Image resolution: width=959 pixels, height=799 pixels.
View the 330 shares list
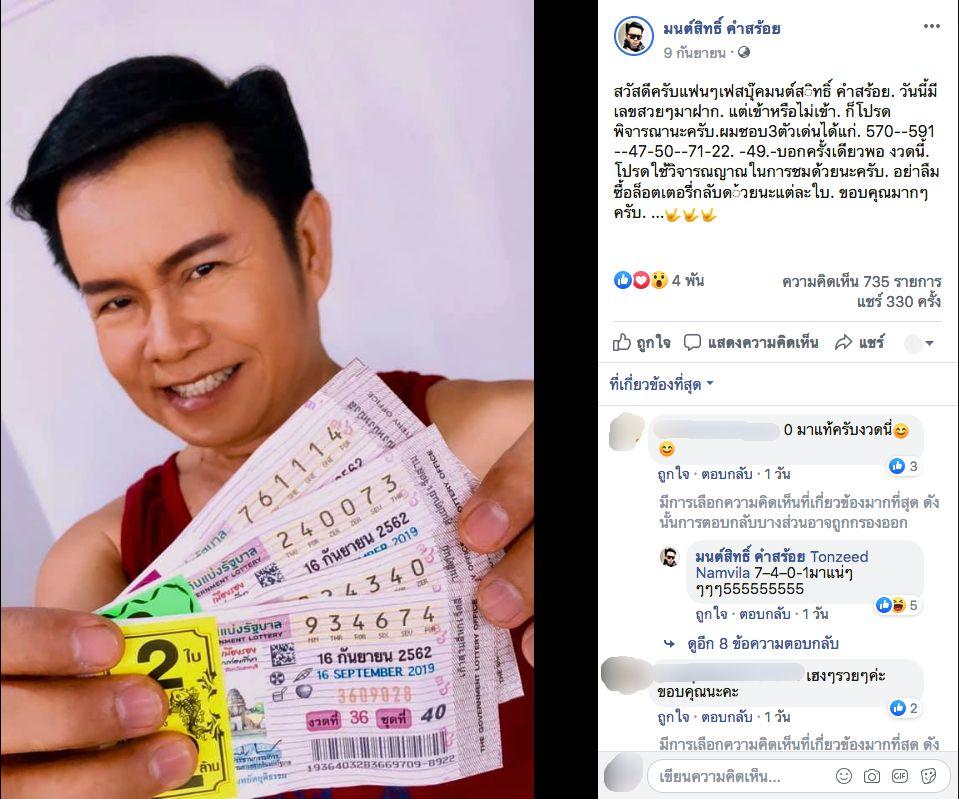click(x=898, y=302)
